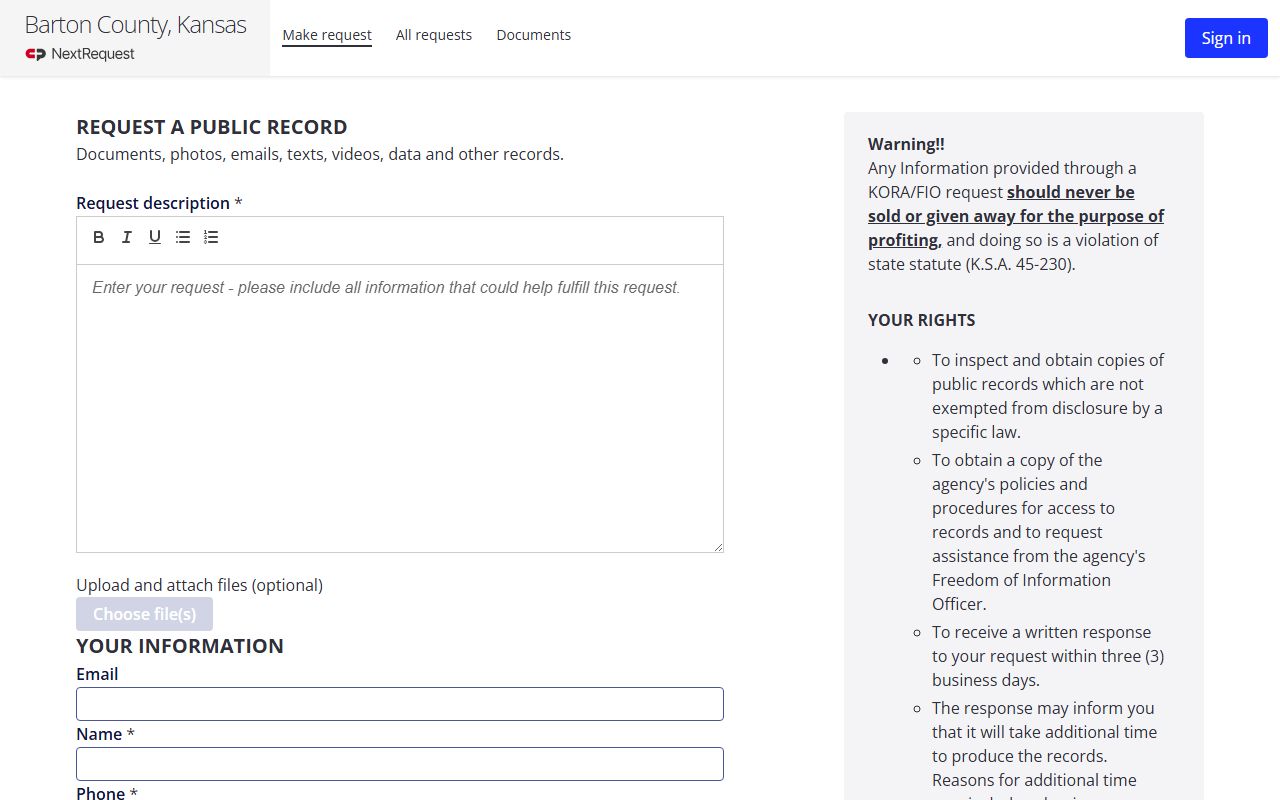Click the NextRequest brand text

[x=93, y=54]
